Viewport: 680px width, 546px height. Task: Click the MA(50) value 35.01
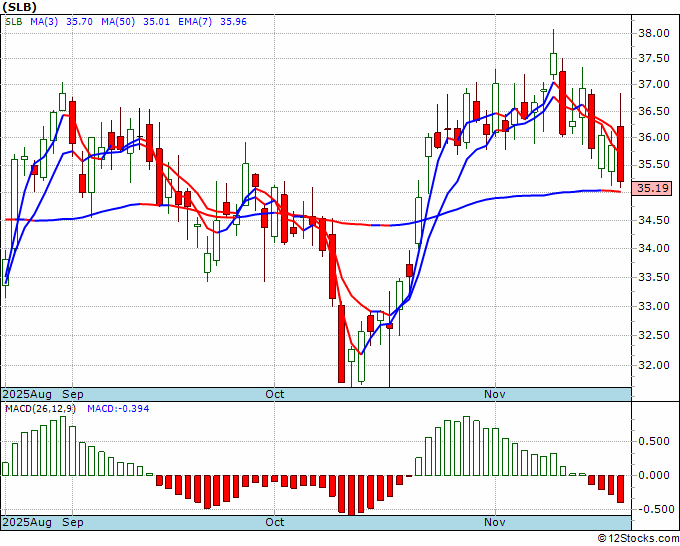tap(156, 21)
